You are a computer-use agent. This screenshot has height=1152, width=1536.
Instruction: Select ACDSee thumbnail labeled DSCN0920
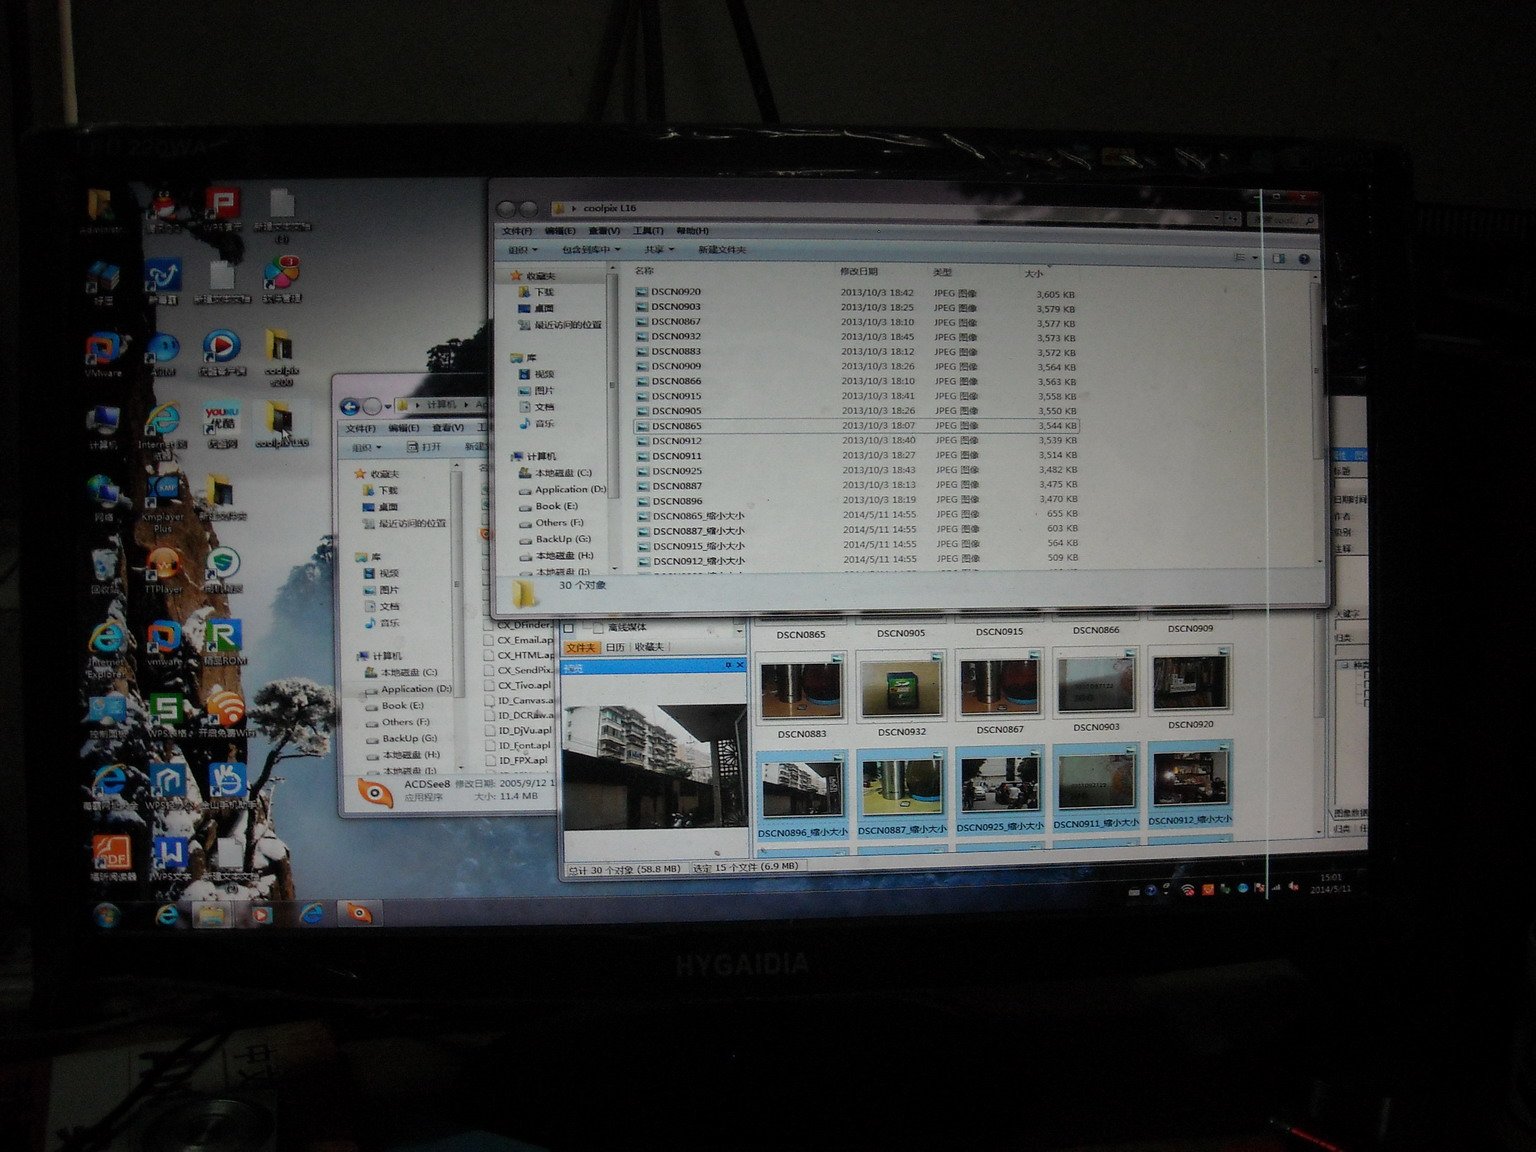(x=1190, y=690)
